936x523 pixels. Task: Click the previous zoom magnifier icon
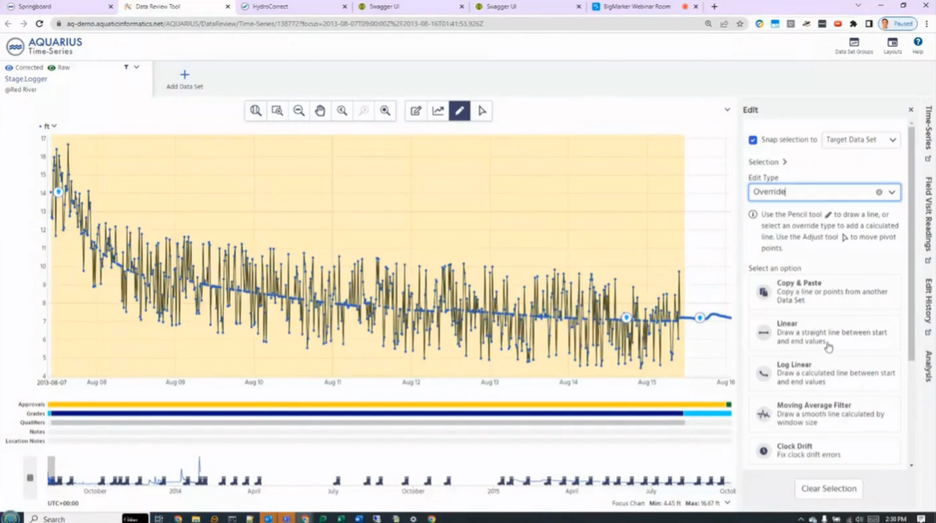342,110
